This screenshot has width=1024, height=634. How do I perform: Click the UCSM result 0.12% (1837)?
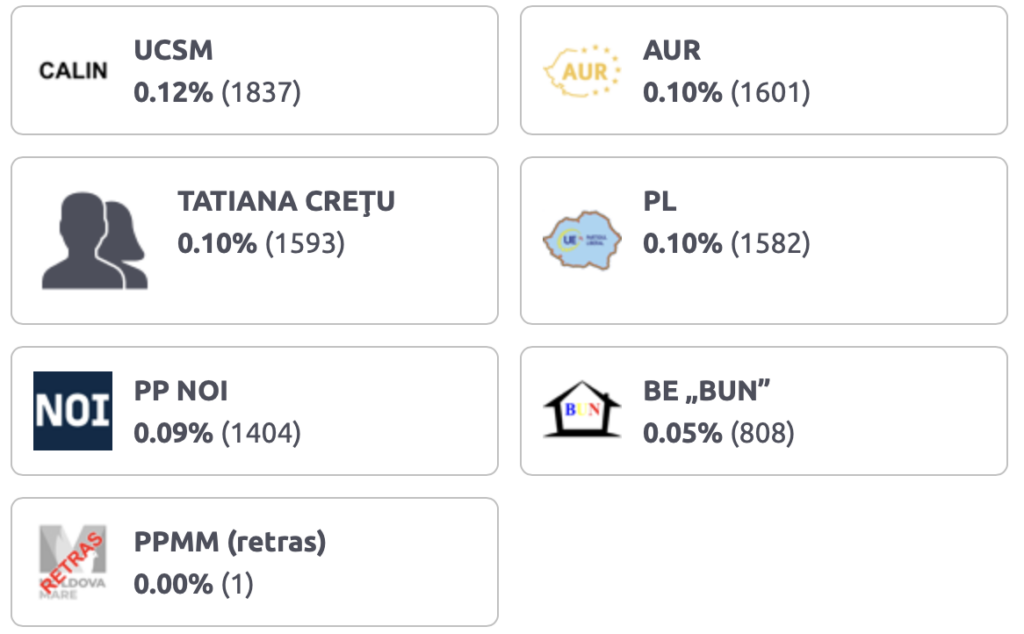(217, 93)
